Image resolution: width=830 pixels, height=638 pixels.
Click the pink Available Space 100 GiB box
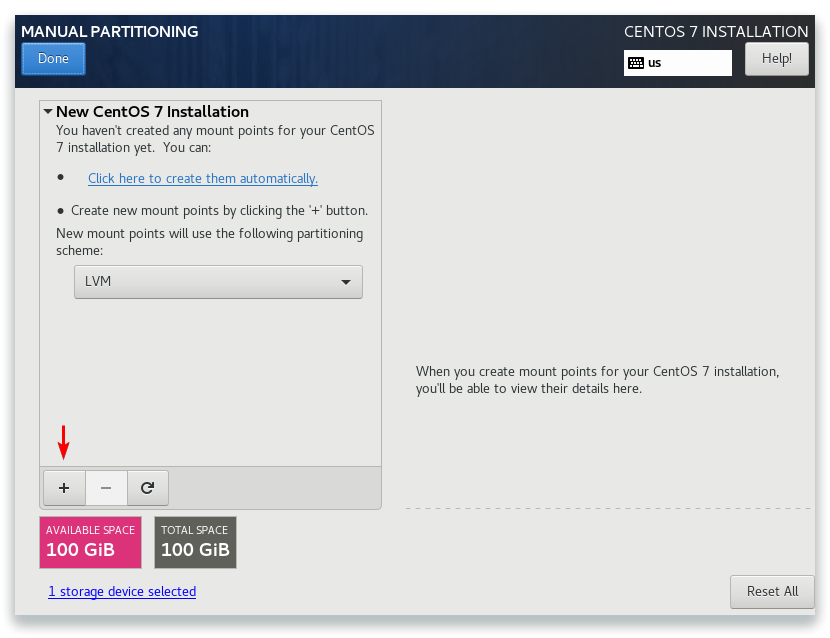(91, 542)
